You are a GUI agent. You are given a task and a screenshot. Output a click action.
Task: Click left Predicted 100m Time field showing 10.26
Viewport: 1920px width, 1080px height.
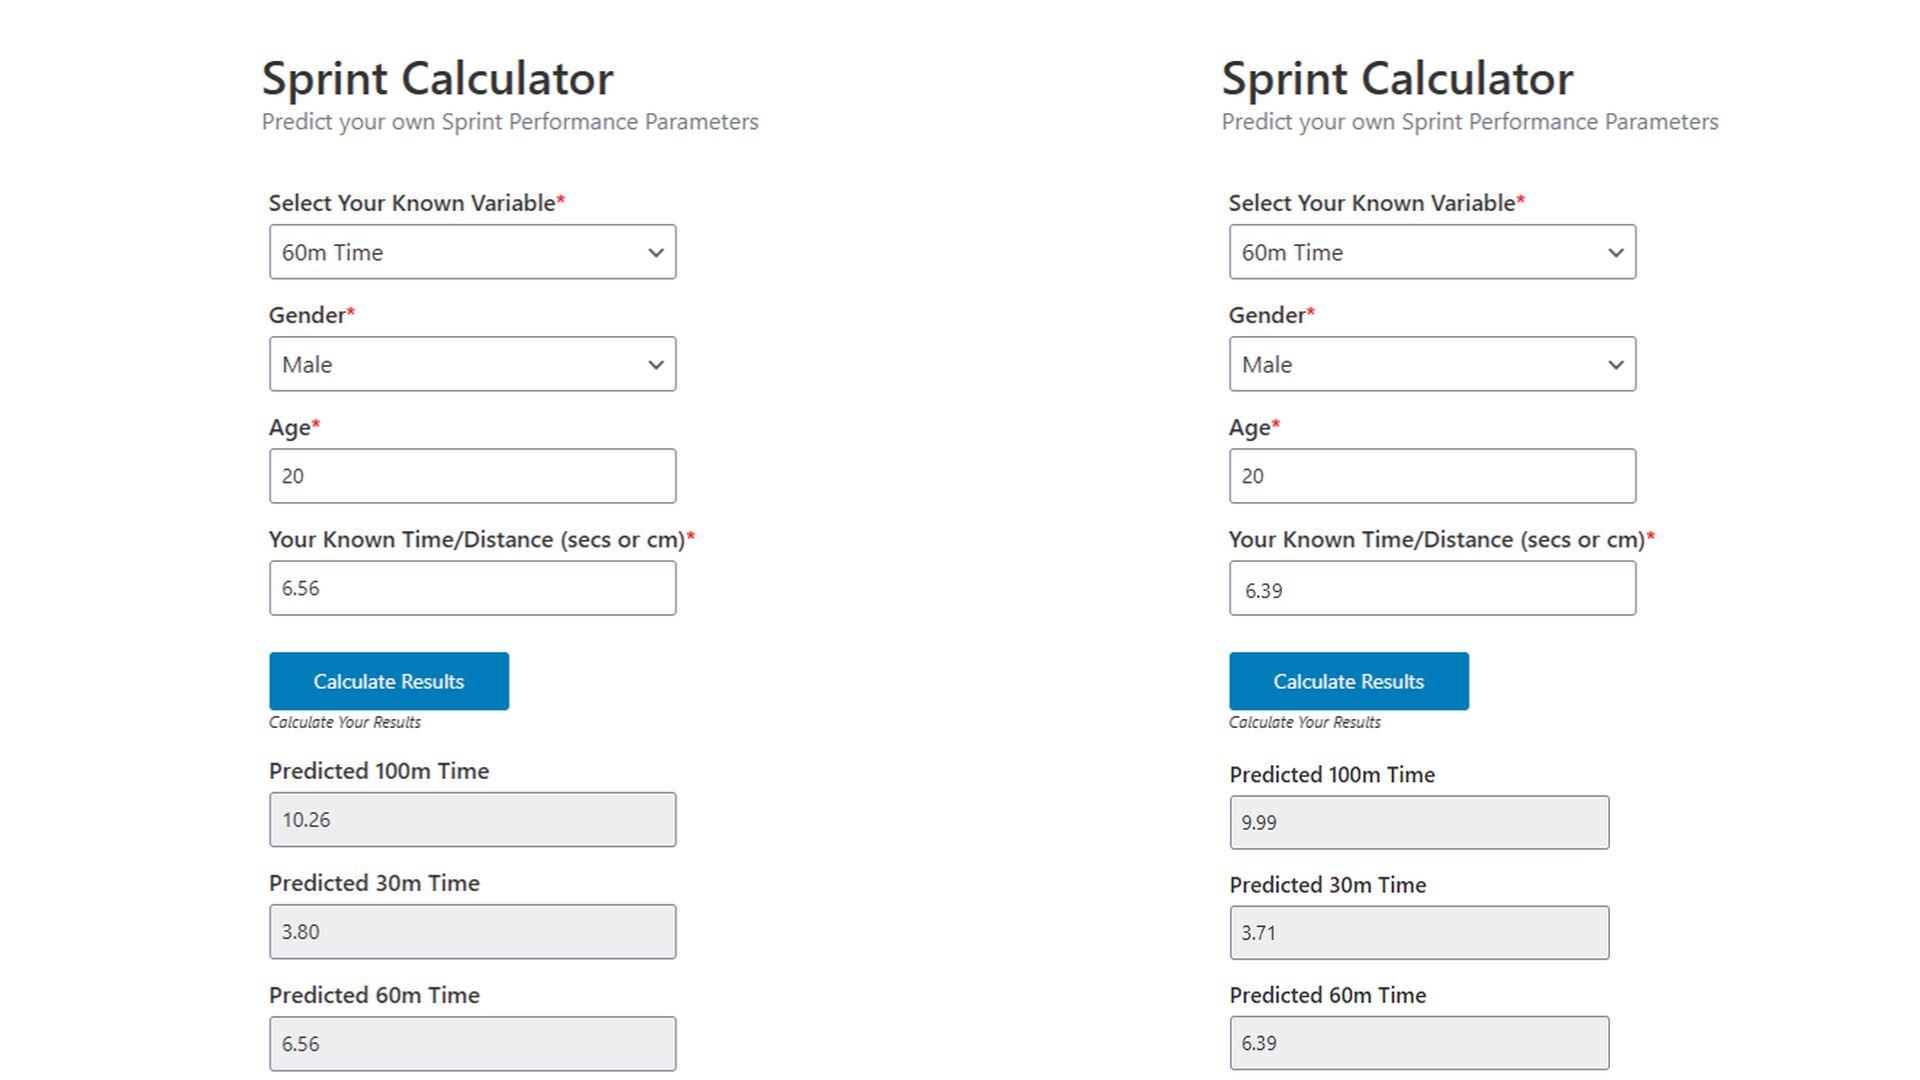(472, 820)
